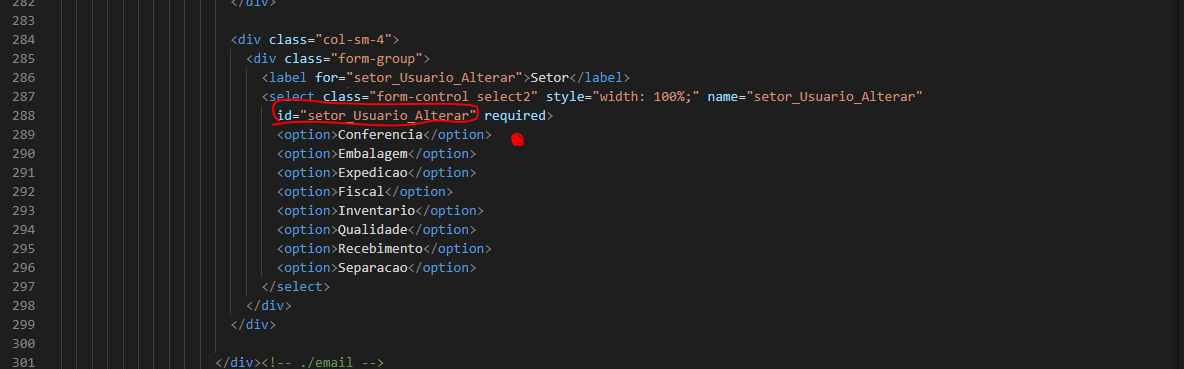Click the Recebimento option text
Viewport: 1184px width, 369px height.
(x=380, y=248)
